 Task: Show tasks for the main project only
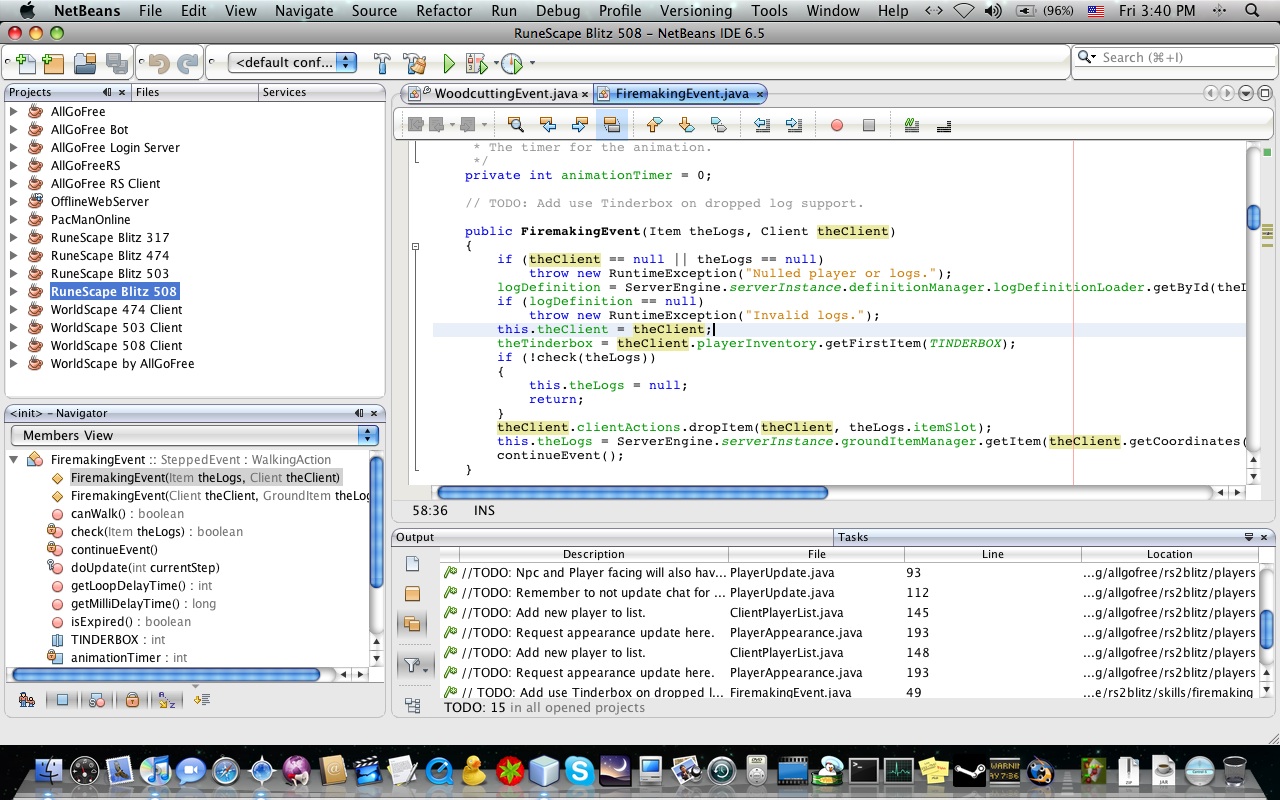click(x=412, y=594)
